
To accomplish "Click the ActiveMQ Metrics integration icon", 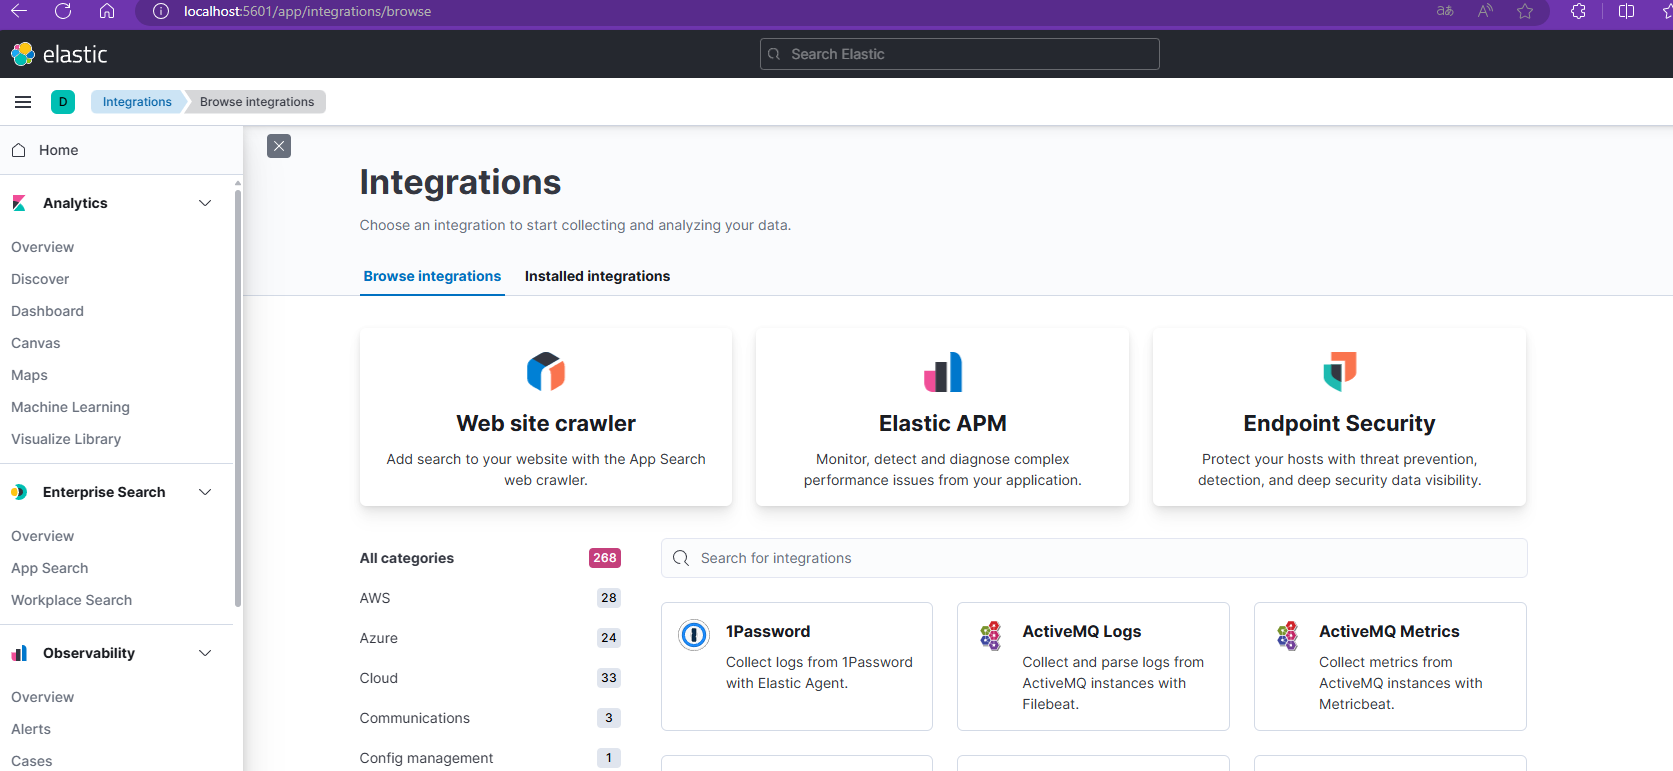I will pyautogui.click(x=1287, y=635).
